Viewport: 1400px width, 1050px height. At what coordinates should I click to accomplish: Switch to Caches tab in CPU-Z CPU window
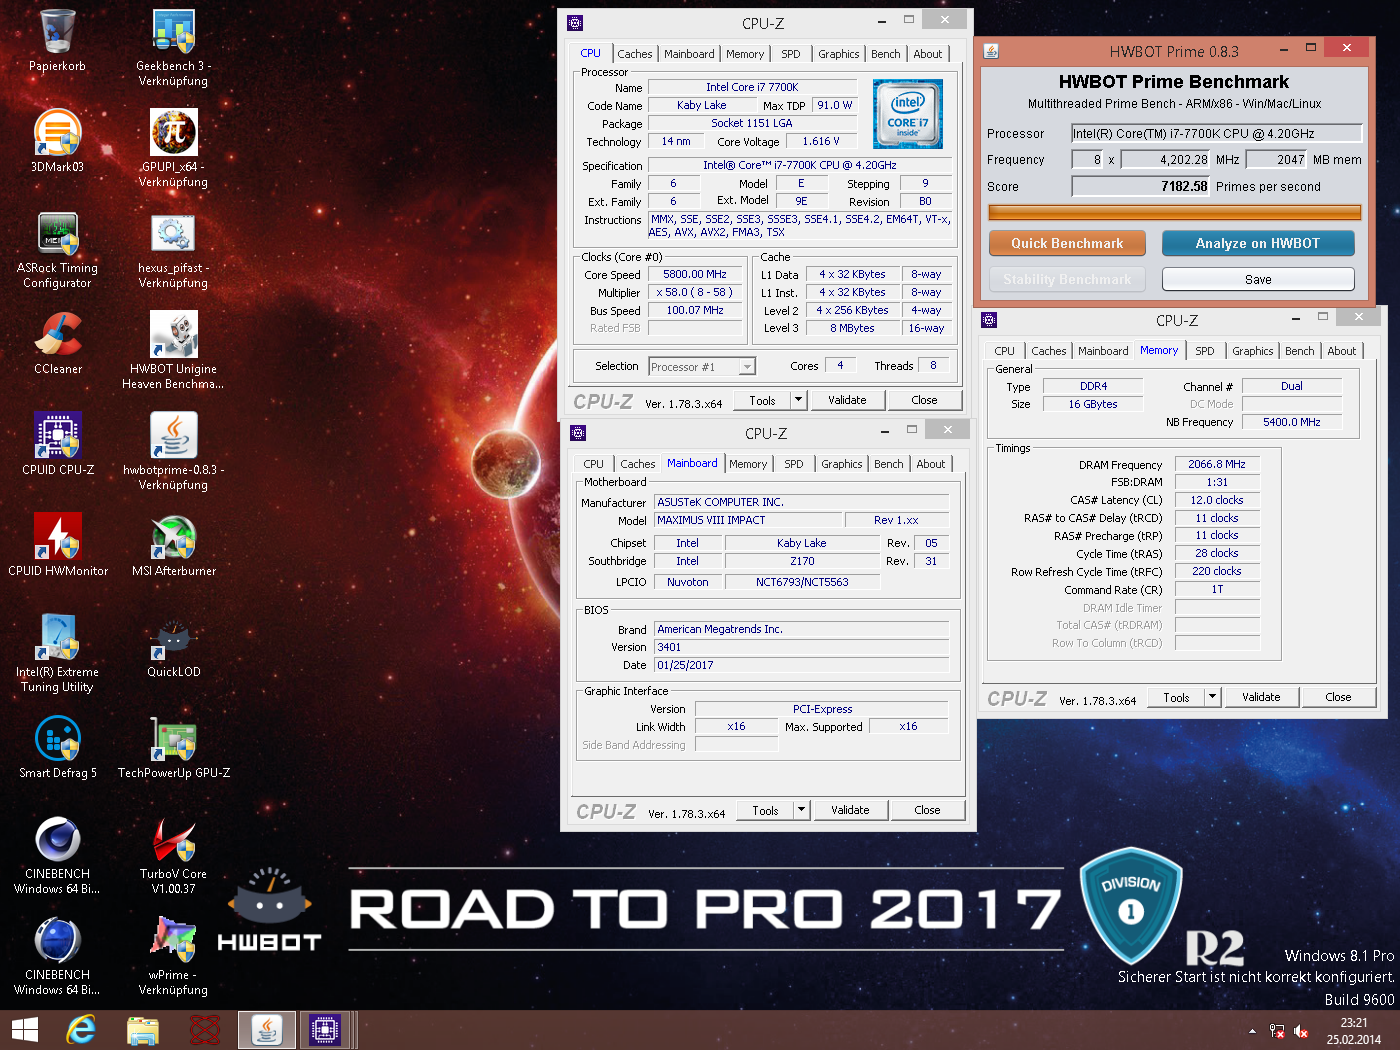click(x=635, y=54)
